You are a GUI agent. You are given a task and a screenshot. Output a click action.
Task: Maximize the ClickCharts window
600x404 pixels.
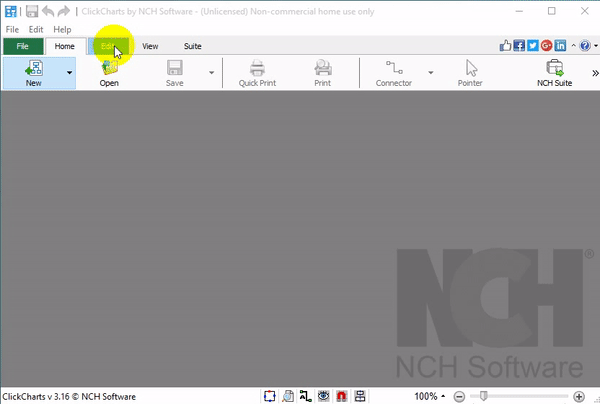coord(552,11)
